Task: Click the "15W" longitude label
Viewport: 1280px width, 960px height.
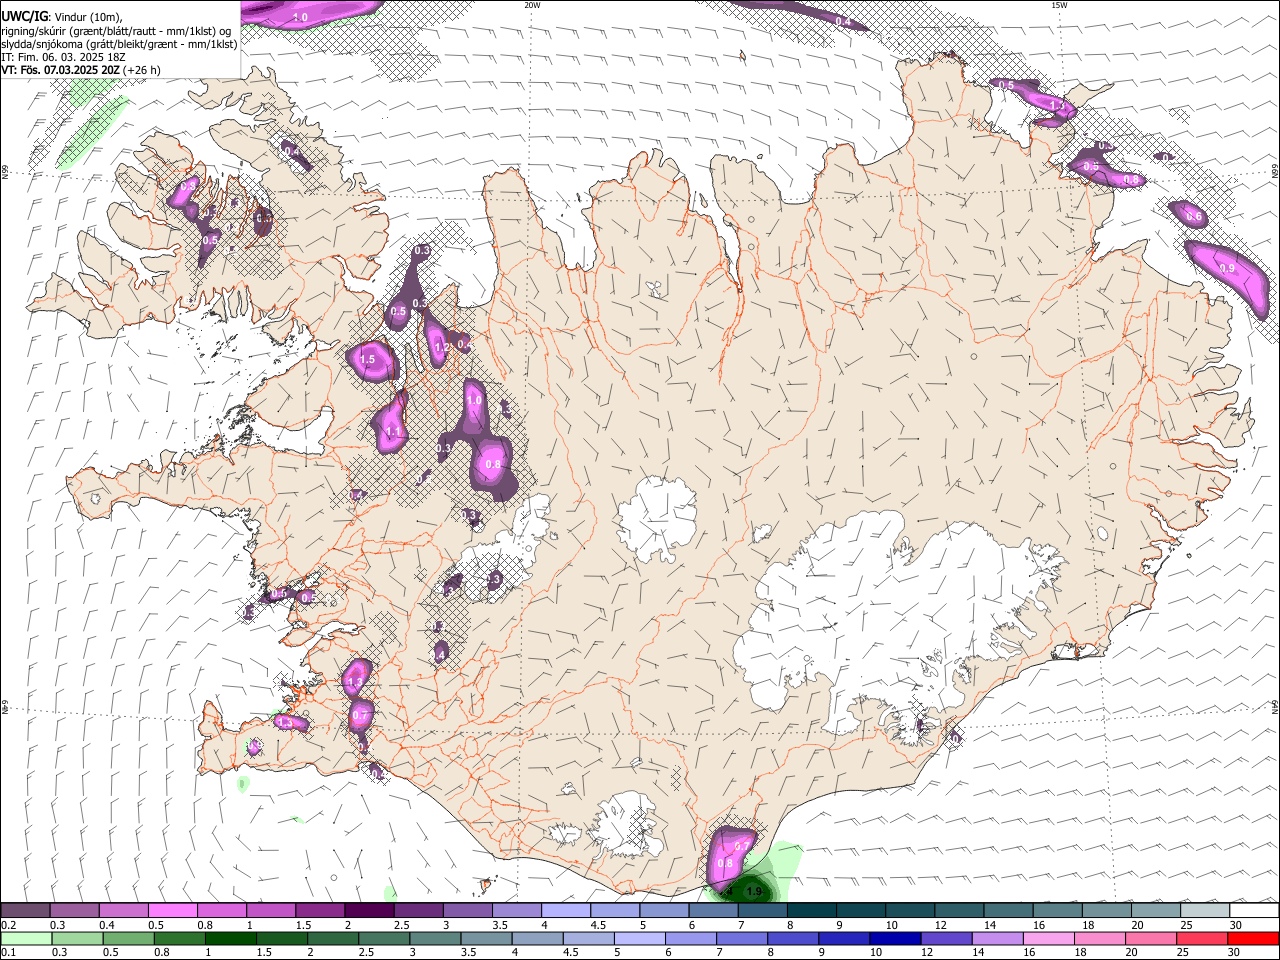Action: click(x=1059, y=5)
